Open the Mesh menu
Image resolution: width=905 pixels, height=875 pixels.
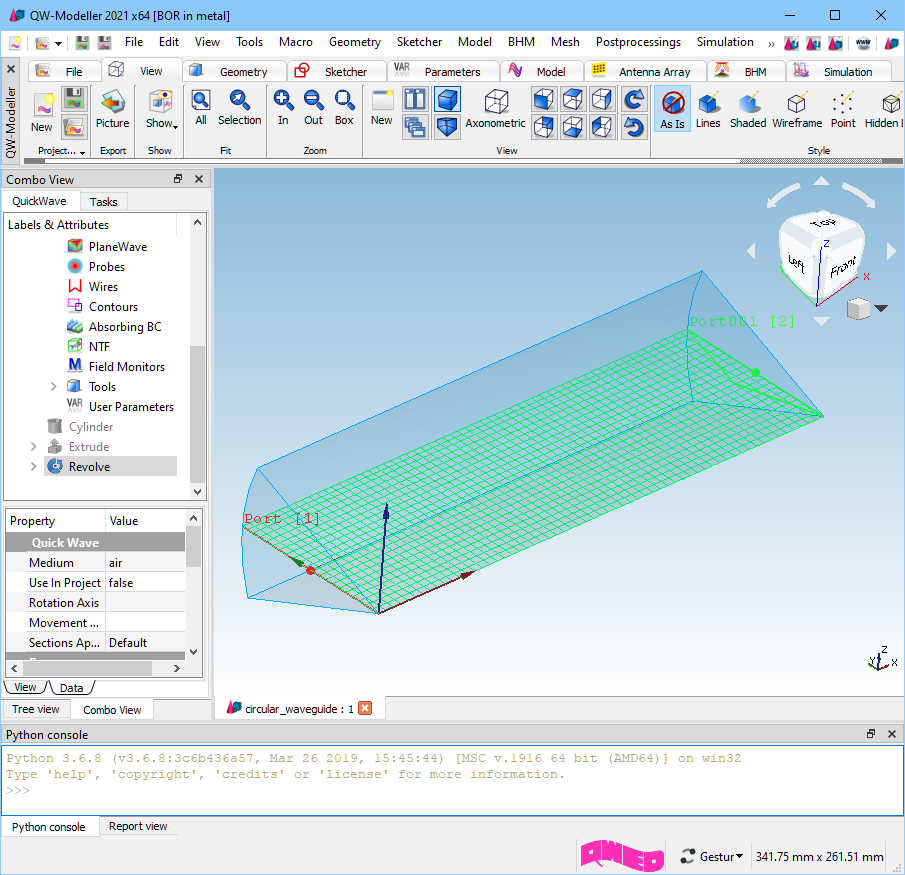tap(565, 42)
